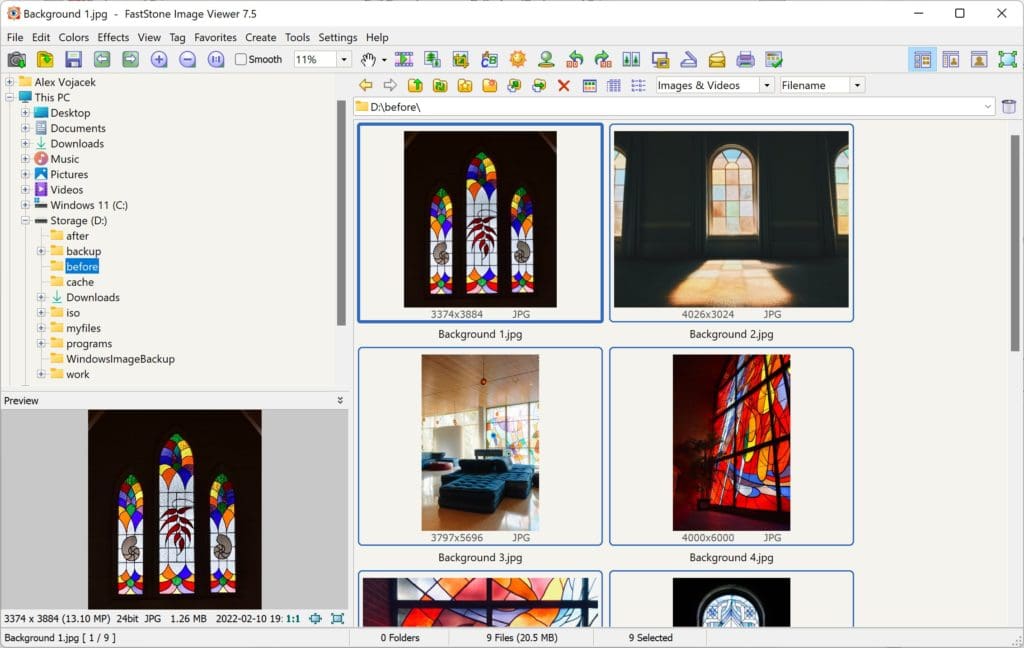The width and height of the screenshot is (1024, 648).
Task: Open the zoom percentage dropdown showing 11%
Action: [344, 59]
